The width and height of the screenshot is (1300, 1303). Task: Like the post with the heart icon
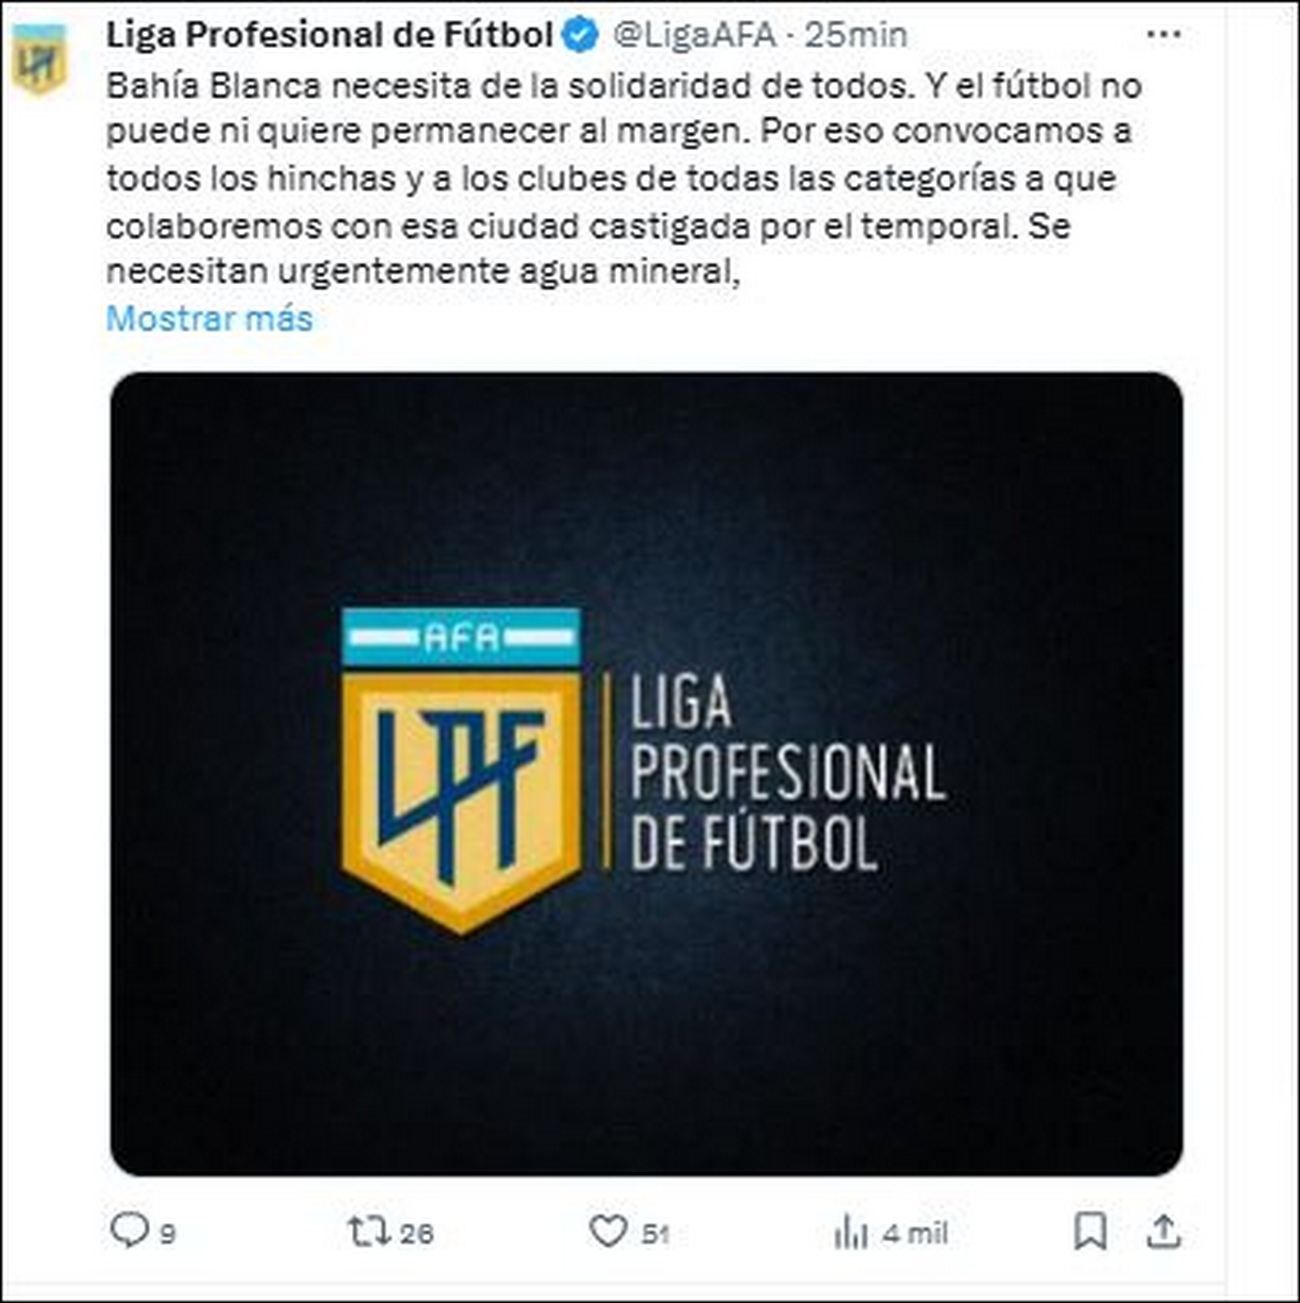pyautogui.click(x=607, y=1230)
